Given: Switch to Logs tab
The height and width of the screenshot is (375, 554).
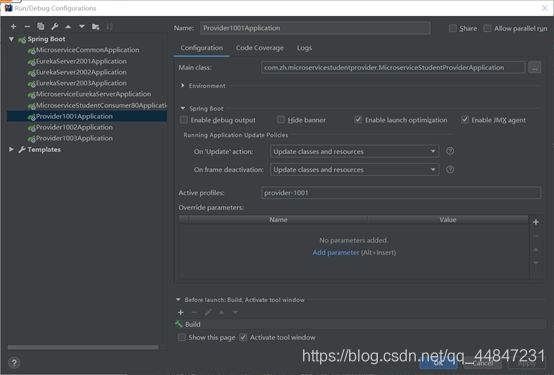Looking at the screenshot, I should tap(304, 48).
